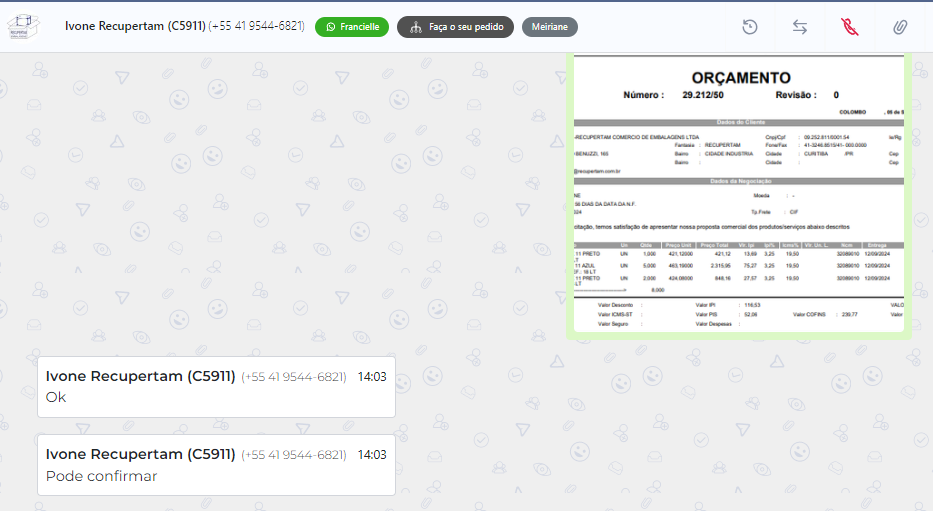The image size is (933, 511).
Task: Click the gray Meiriane agent badge
Action: (549, 27)
